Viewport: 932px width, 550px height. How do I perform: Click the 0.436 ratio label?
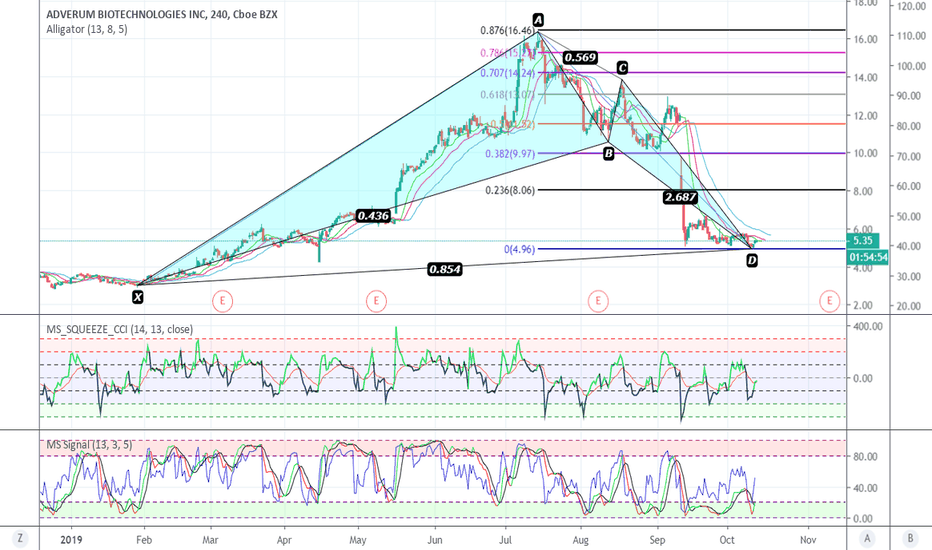tap(373, 216)
